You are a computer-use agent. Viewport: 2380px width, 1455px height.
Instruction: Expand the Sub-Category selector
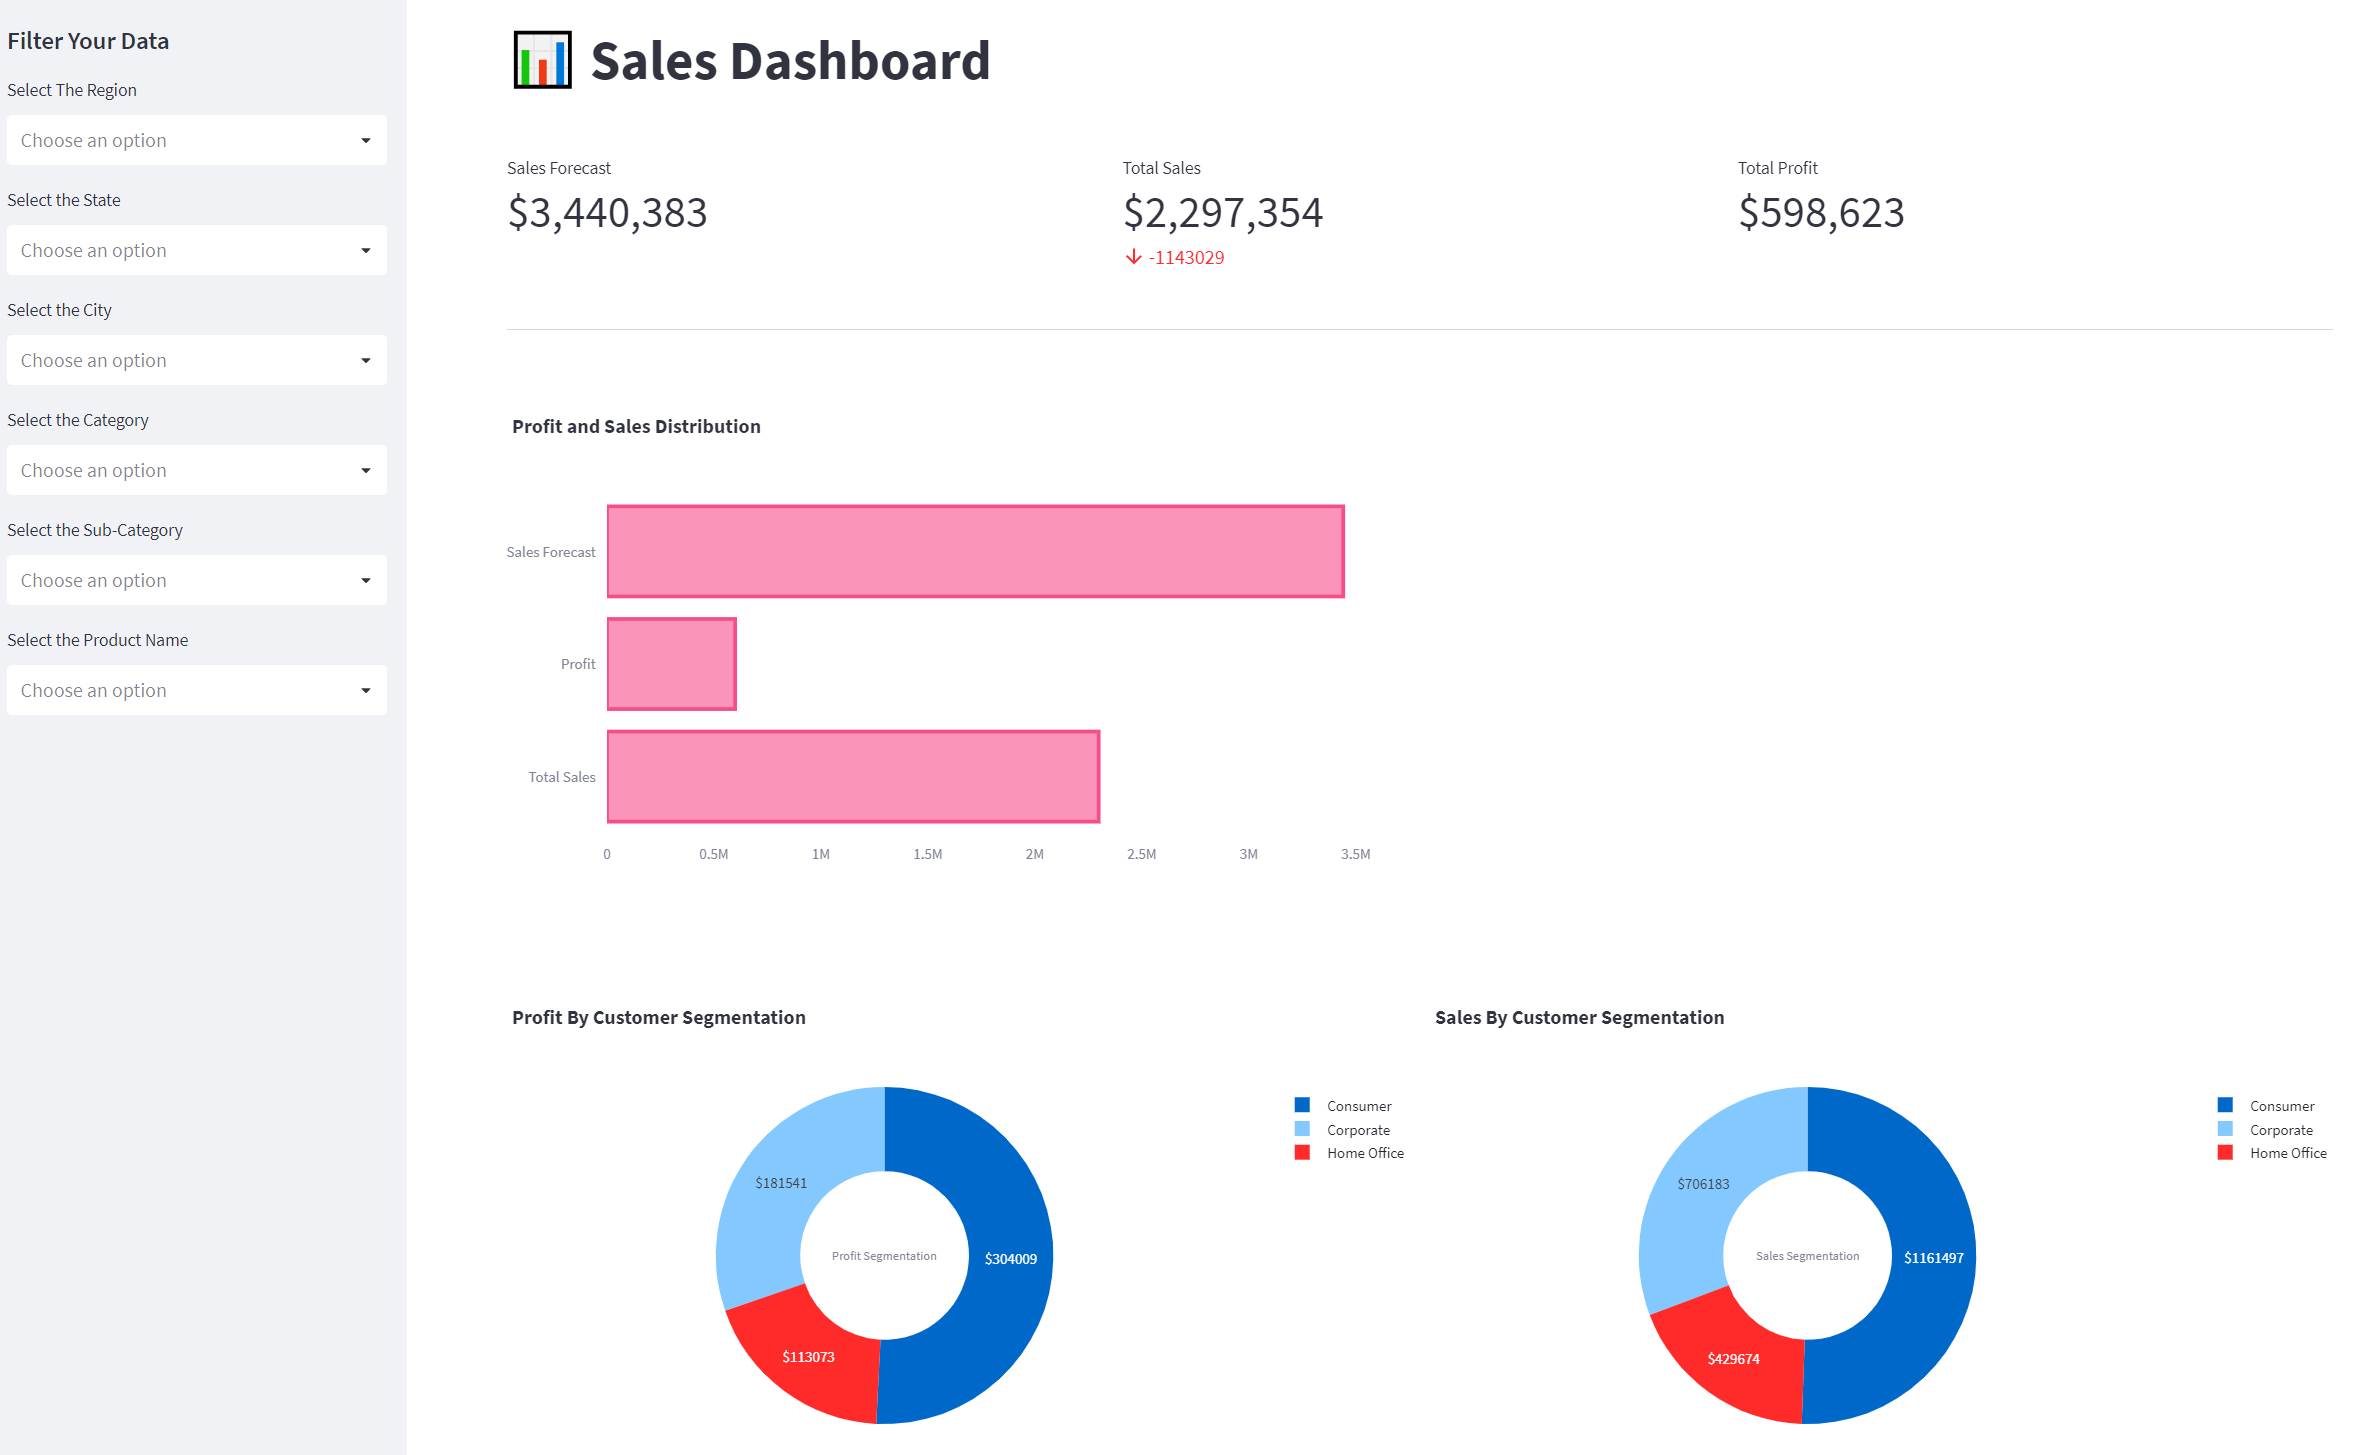click(196, 580)
